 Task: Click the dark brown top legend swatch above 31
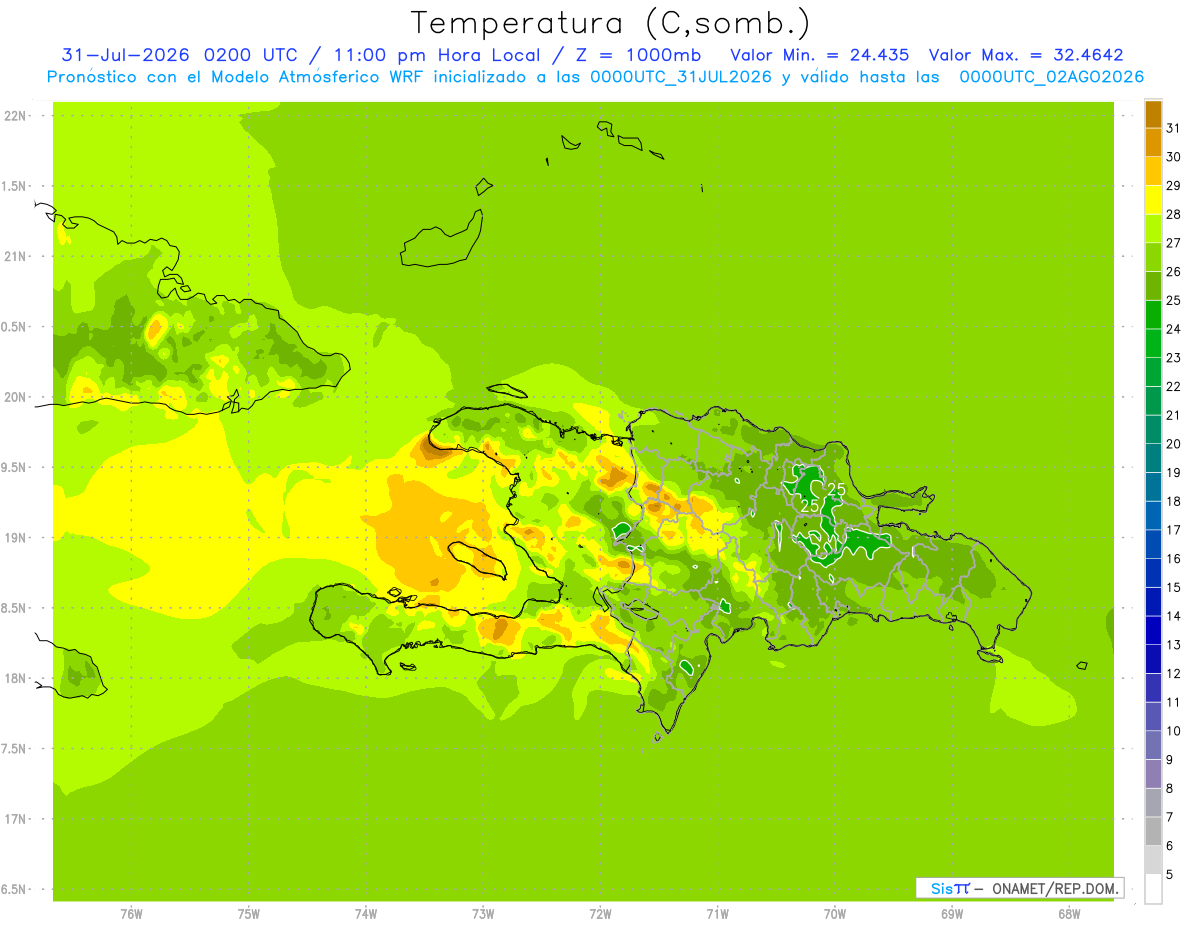(x=1153, y=113)
